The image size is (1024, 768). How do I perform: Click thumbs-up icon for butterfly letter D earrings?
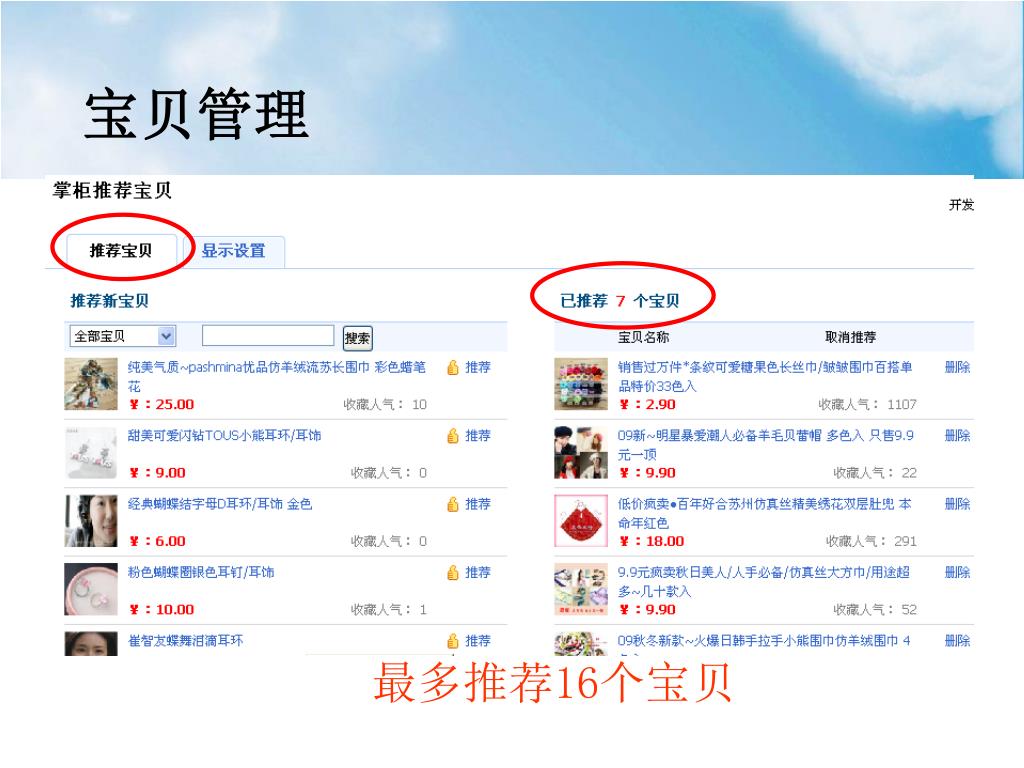pyautogui.click(x=453, y=504)
